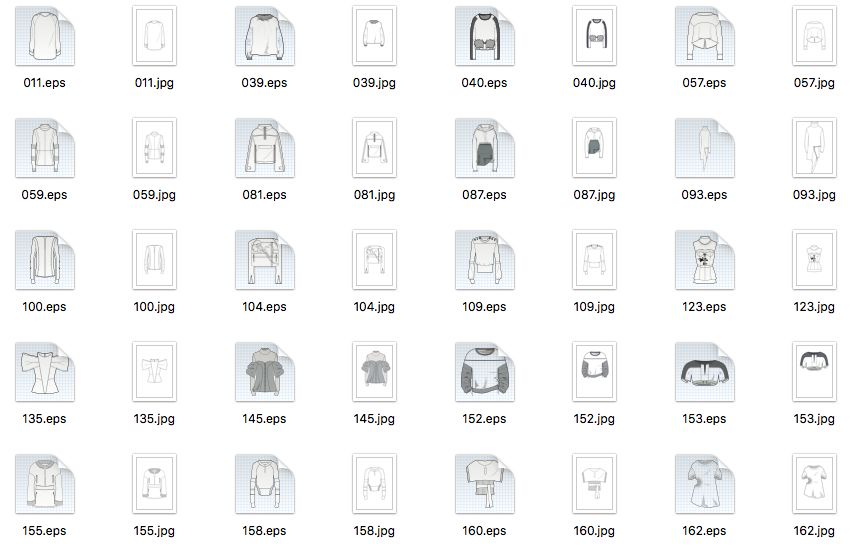
Task: Select the 123.jpg thumbnail
Action: pos(814,260)
